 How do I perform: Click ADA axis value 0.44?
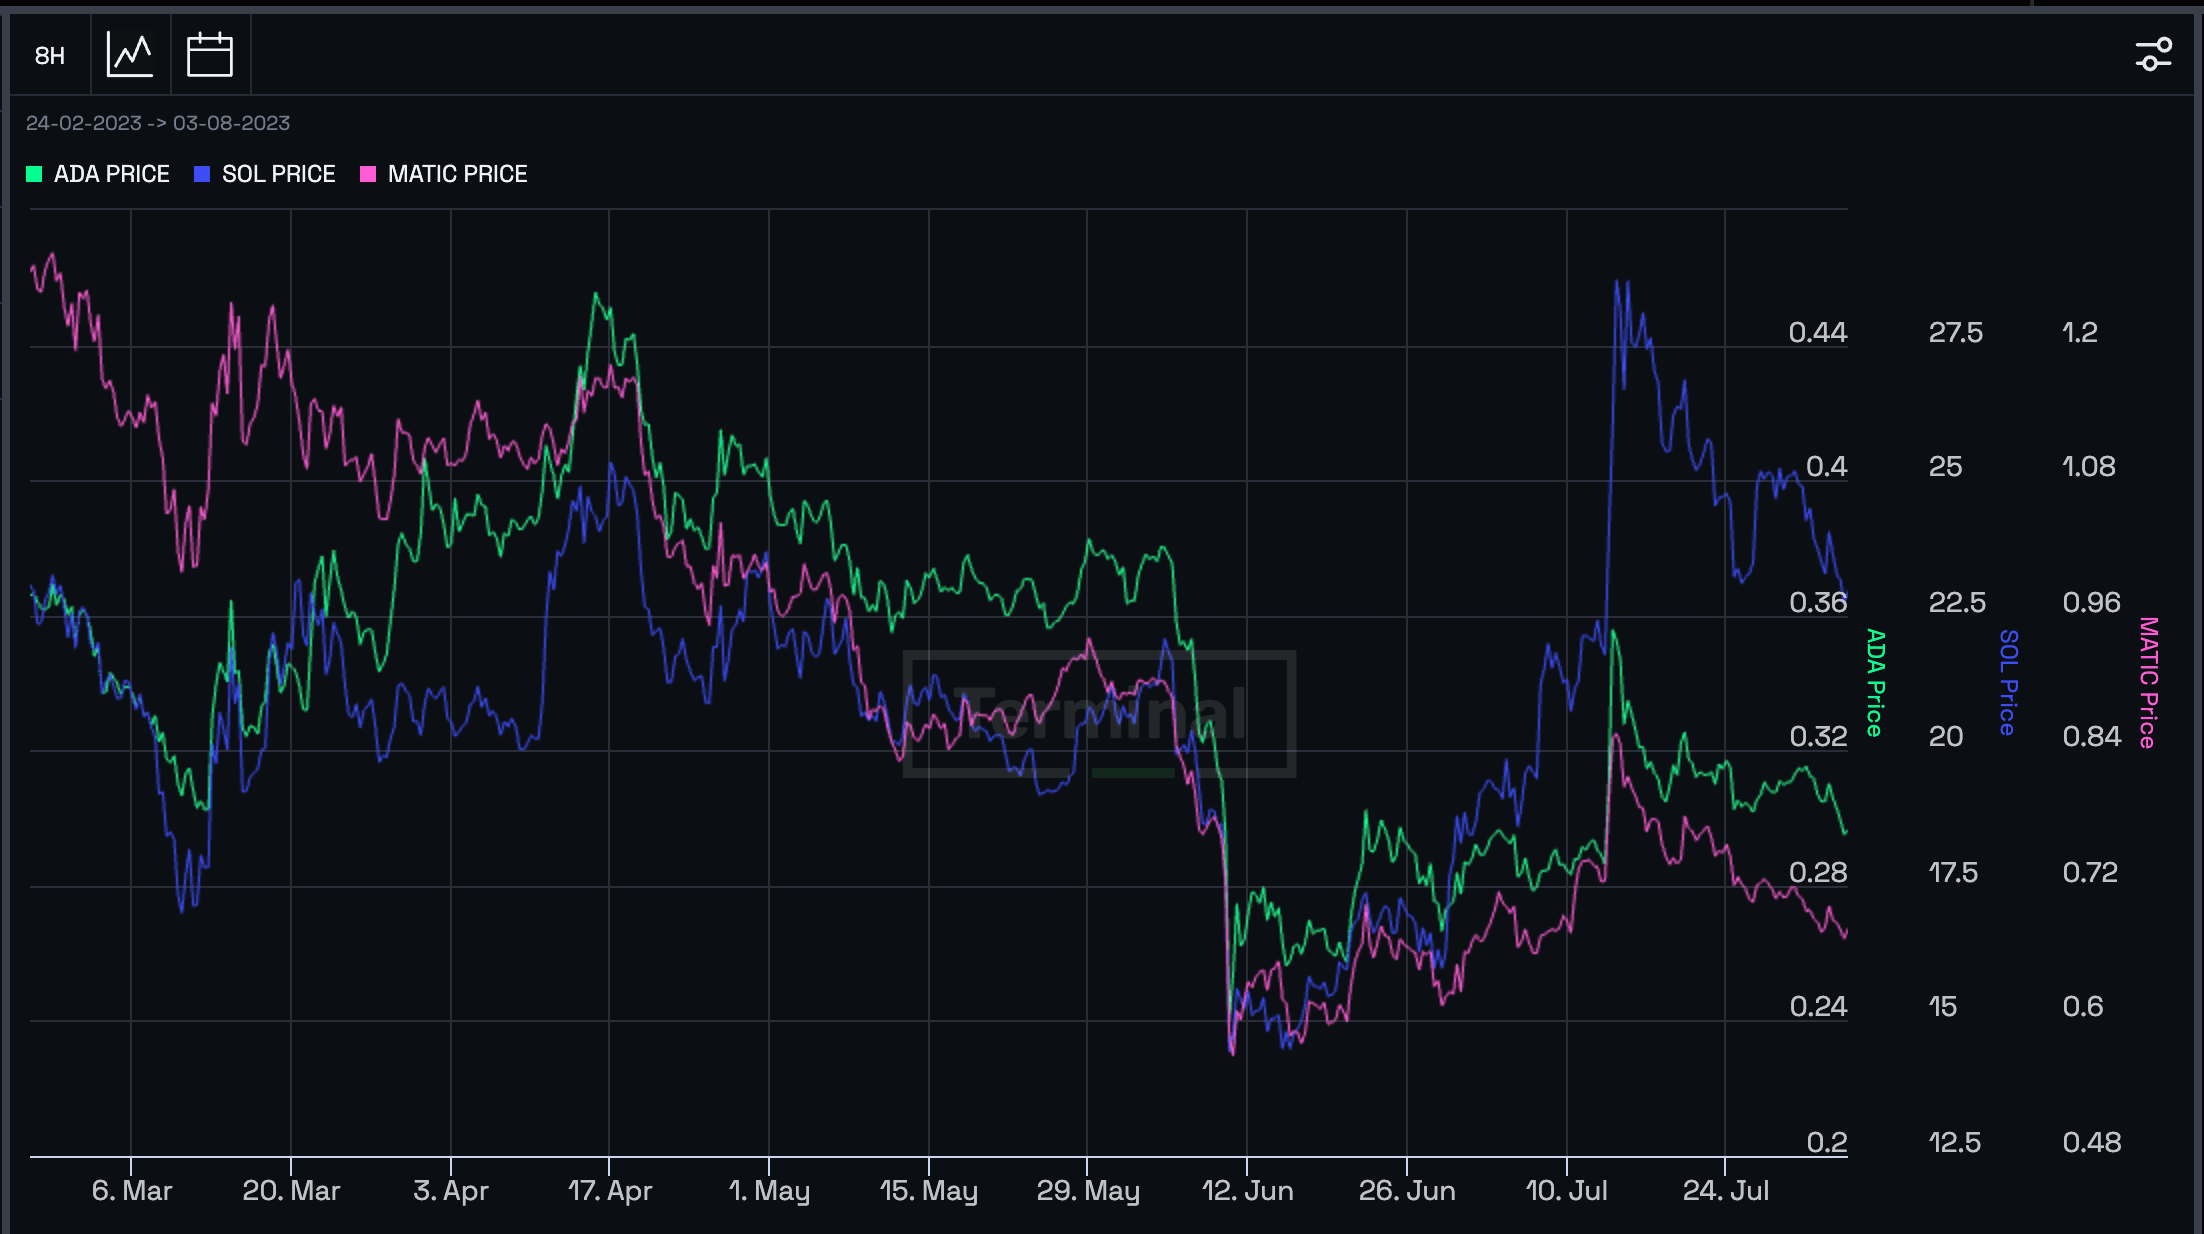[1818, 333]
